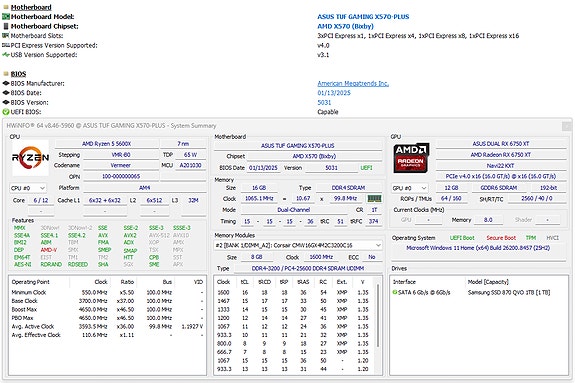Click the memory timings table scrollbar
Viewport: 575px width, 383px height.
click(378, 315)
